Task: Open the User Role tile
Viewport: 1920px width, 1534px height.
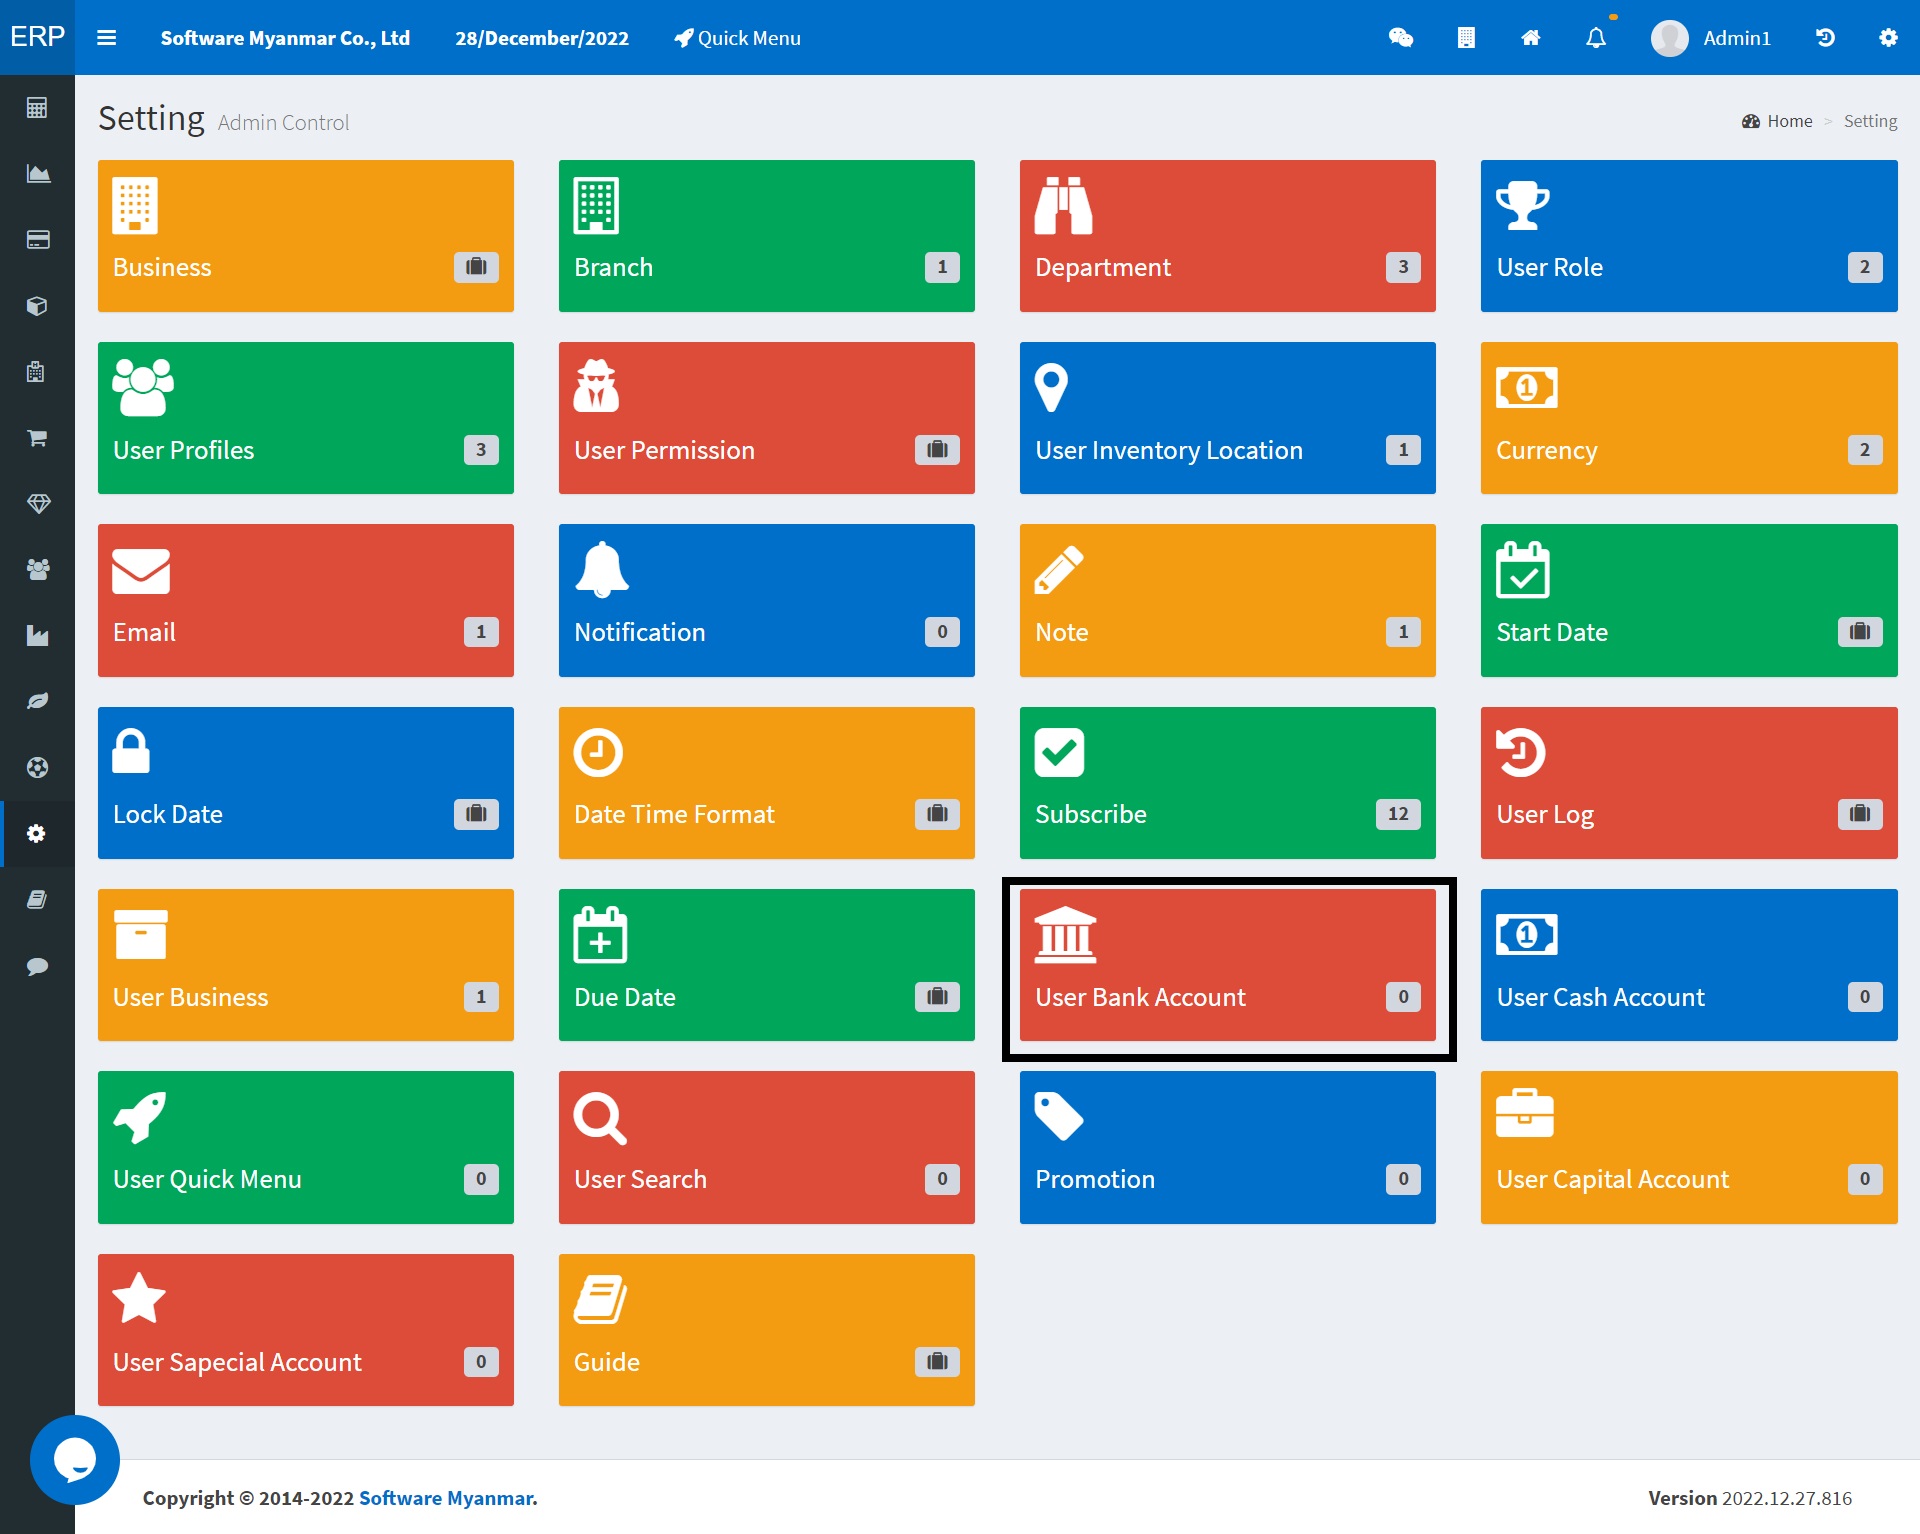Action: 1689,236
